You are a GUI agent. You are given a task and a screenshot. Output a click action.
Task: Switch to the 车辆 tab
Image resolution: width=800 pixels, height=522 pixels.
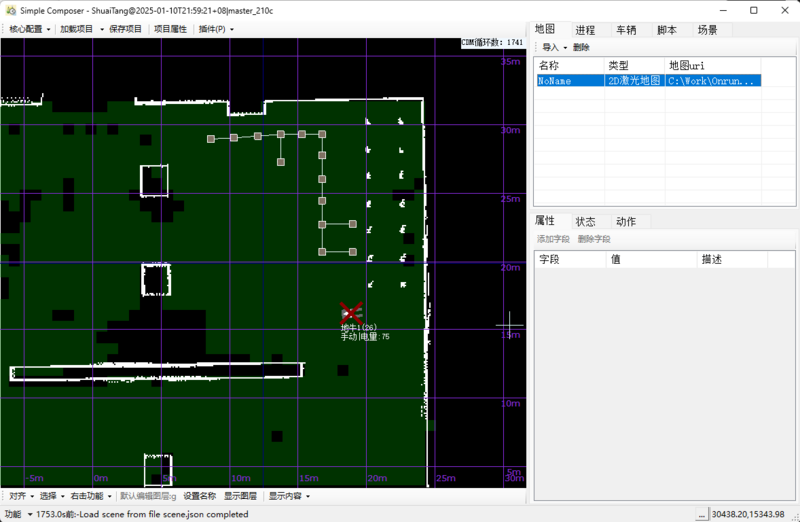tap(626, 30)
